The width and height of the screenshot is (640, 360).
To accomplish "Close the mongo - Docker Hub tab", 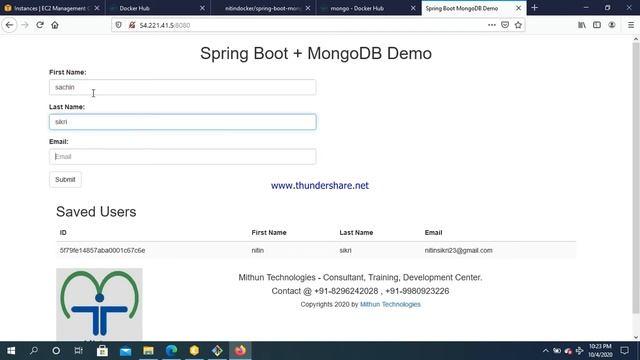I will (413, 8).
